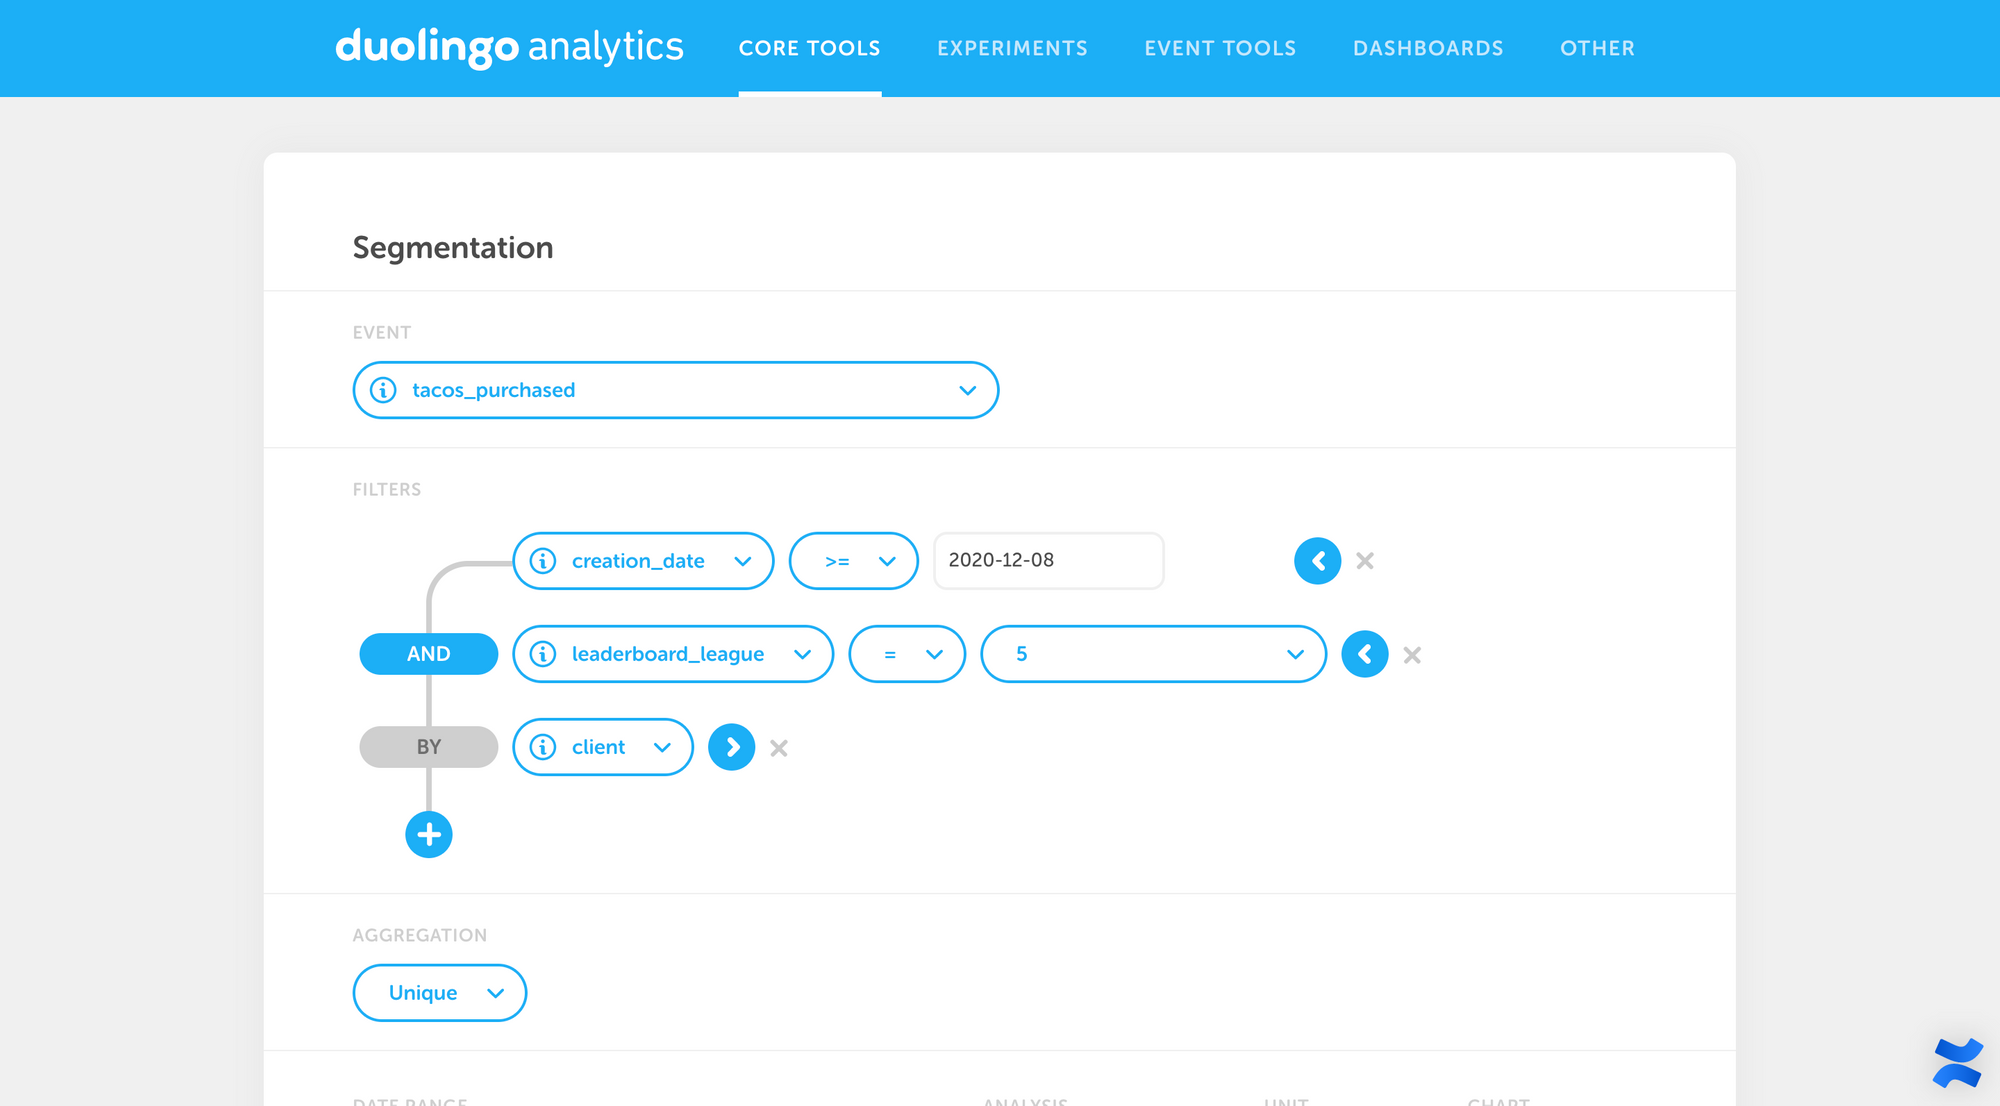Open the Dashboards section
This screenshot has width=2000, height=1106.
1428,47
